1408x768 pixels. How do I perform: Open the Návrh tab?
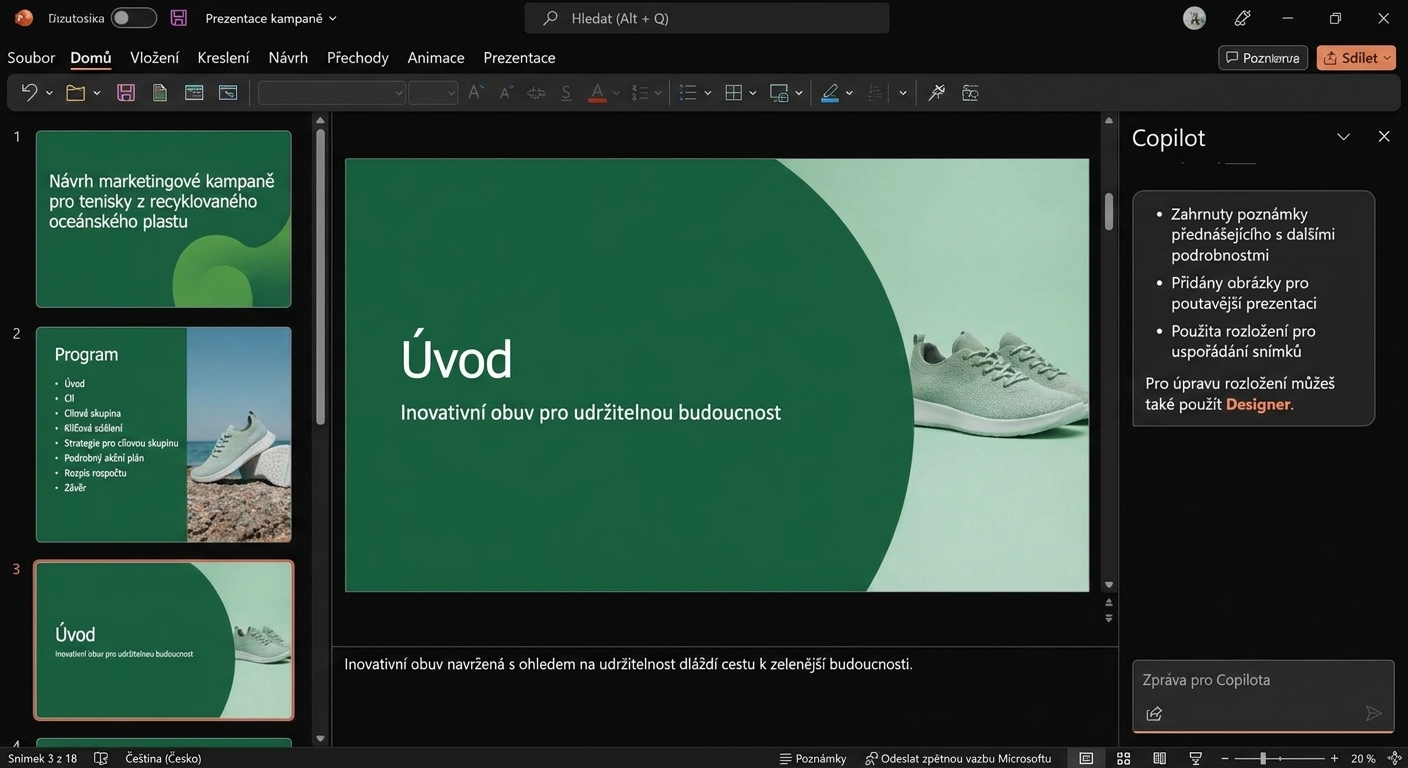tap(288, 58)
